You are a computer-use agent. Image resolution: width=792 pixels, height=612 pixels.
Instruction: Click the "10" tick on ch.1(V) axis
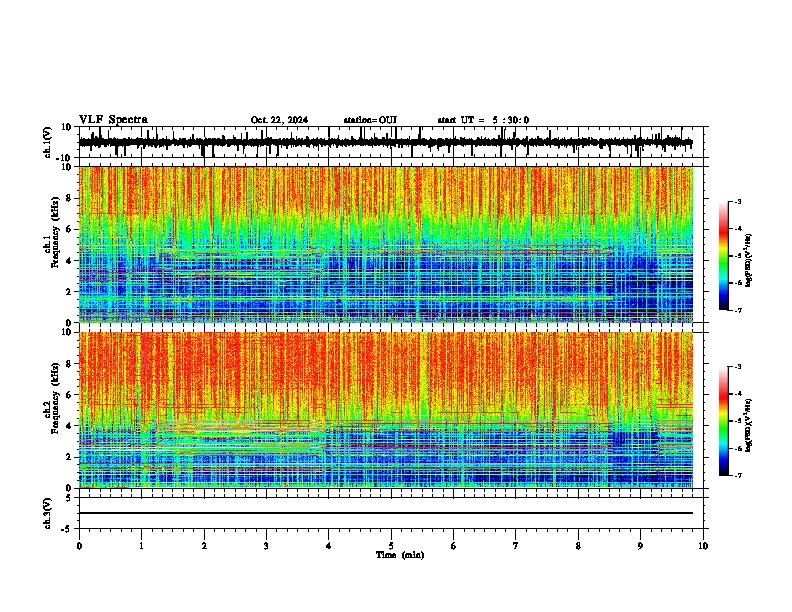(67, 127)
